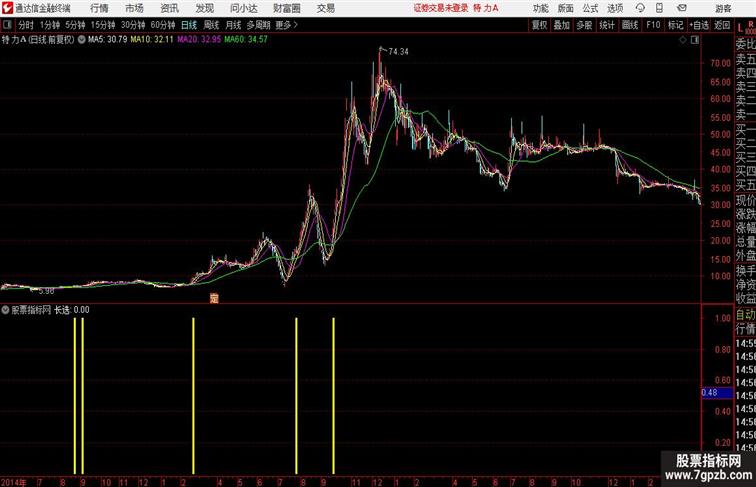
Task: Open the F10 company info
Action: tap(653, 25)
